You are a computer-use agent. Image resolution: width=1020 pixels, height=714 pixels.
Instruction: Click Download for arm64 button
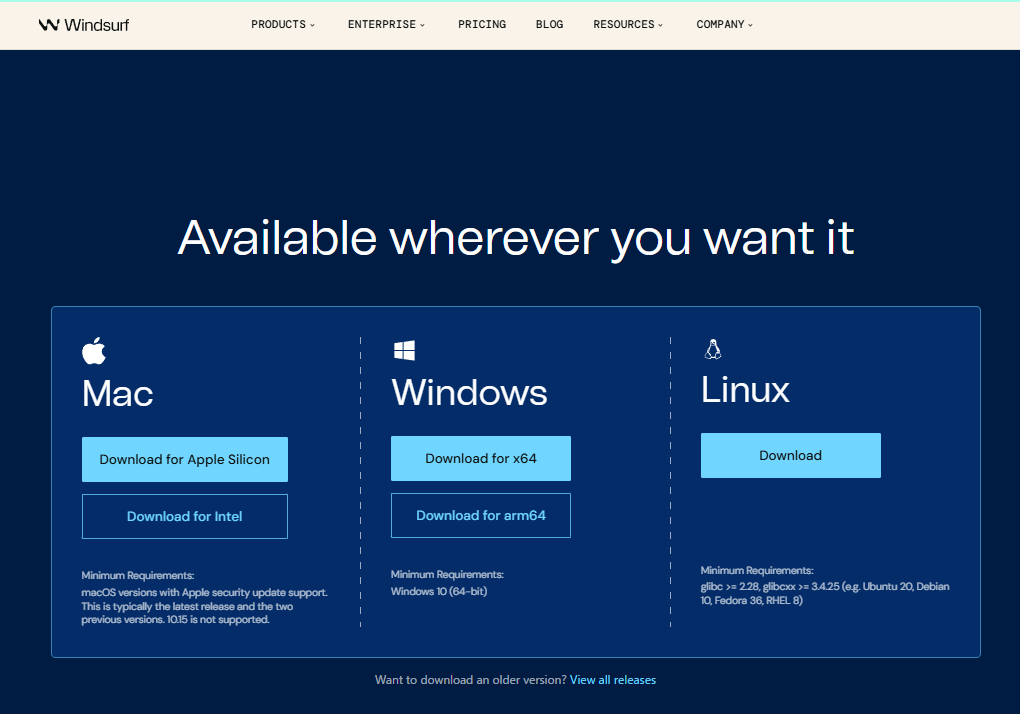click(x=481, y=516)
